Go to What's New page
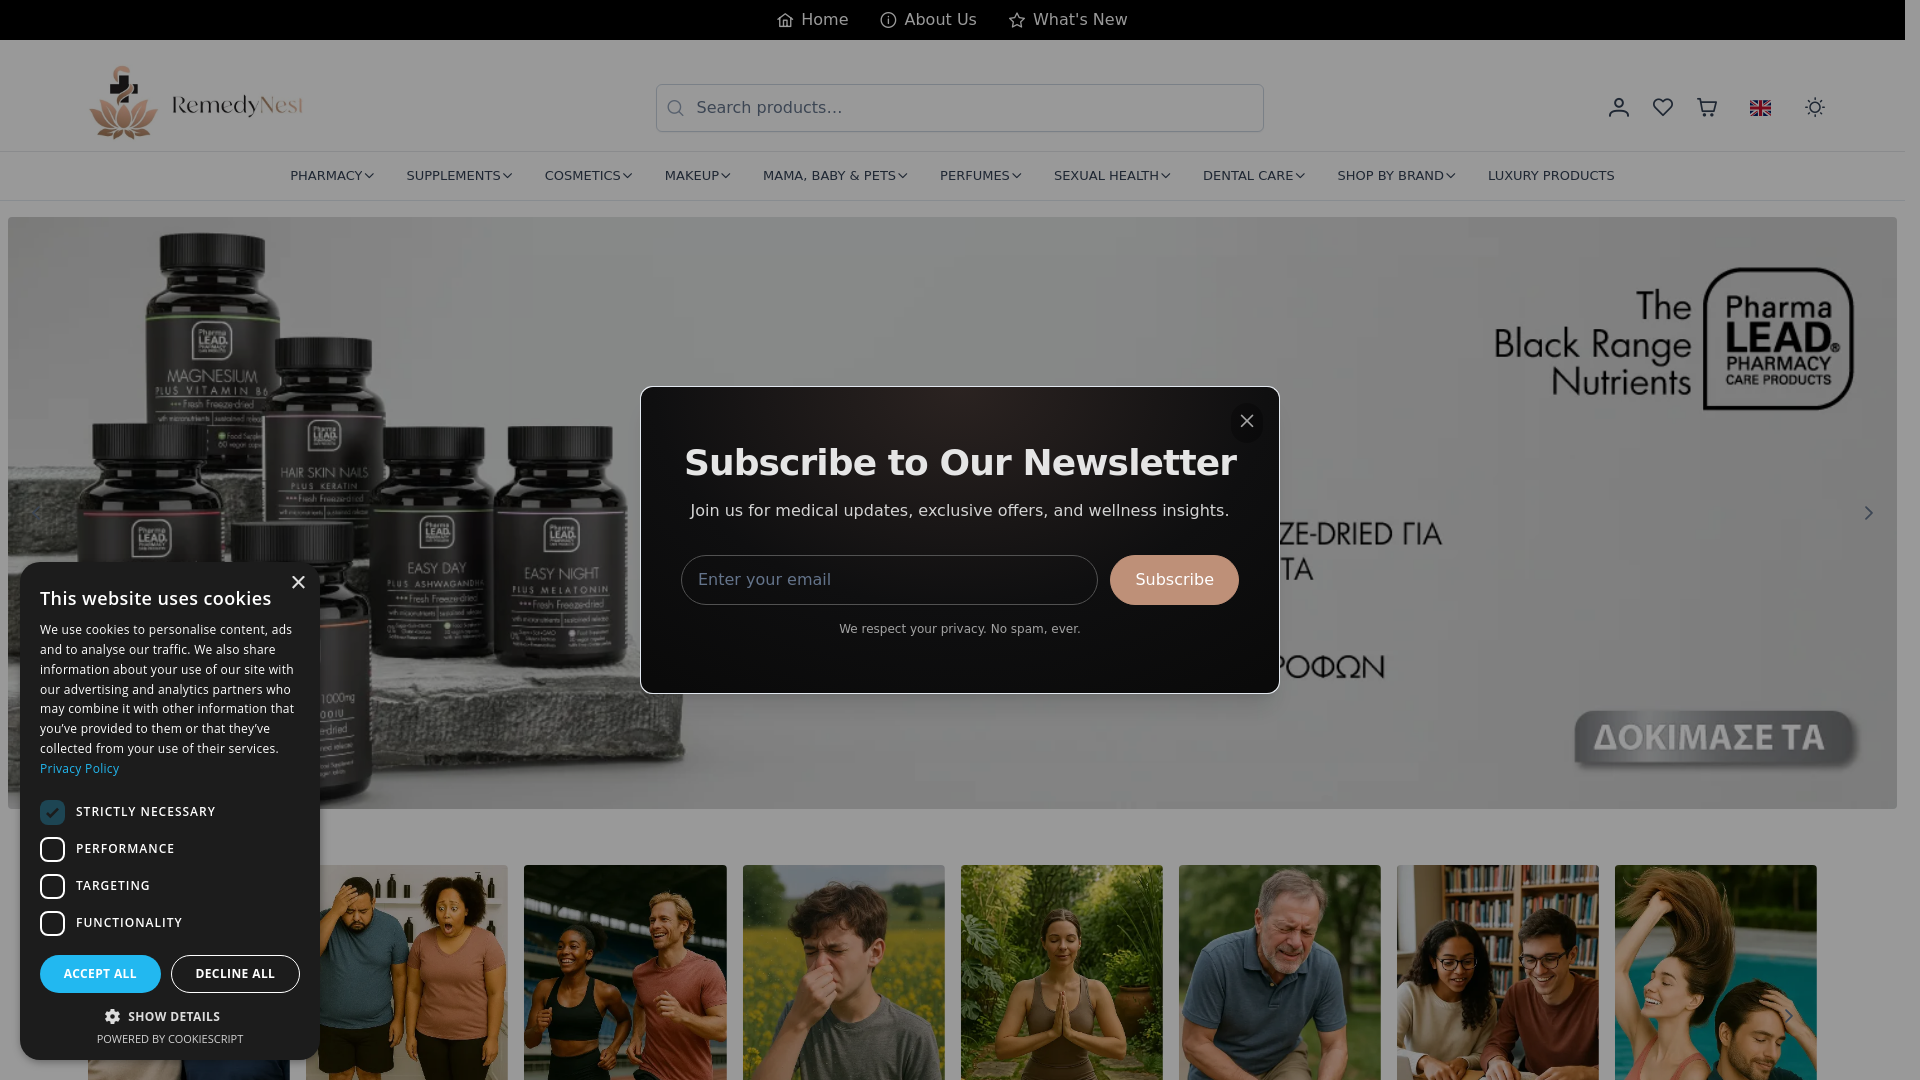Screen dimensions: 1920x1080 click(x=1068, y=20)
